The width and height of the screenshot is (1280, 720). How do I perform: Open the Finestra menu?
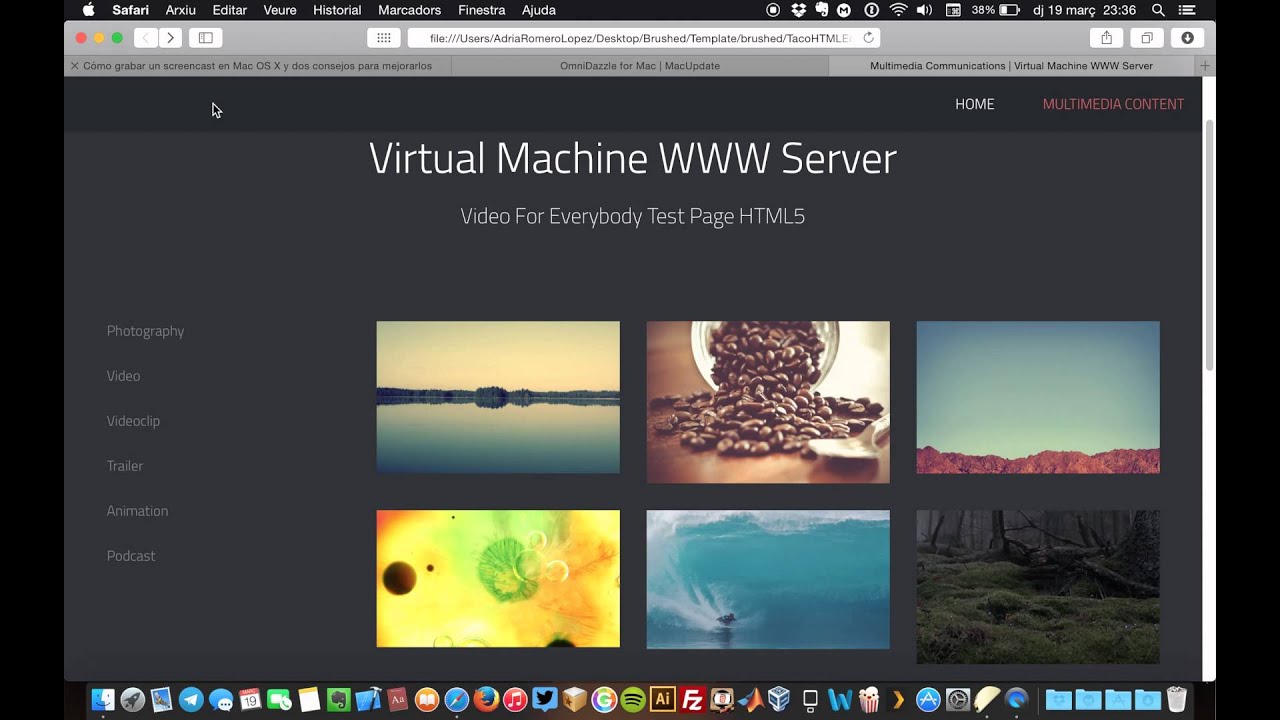click(482, 10)
